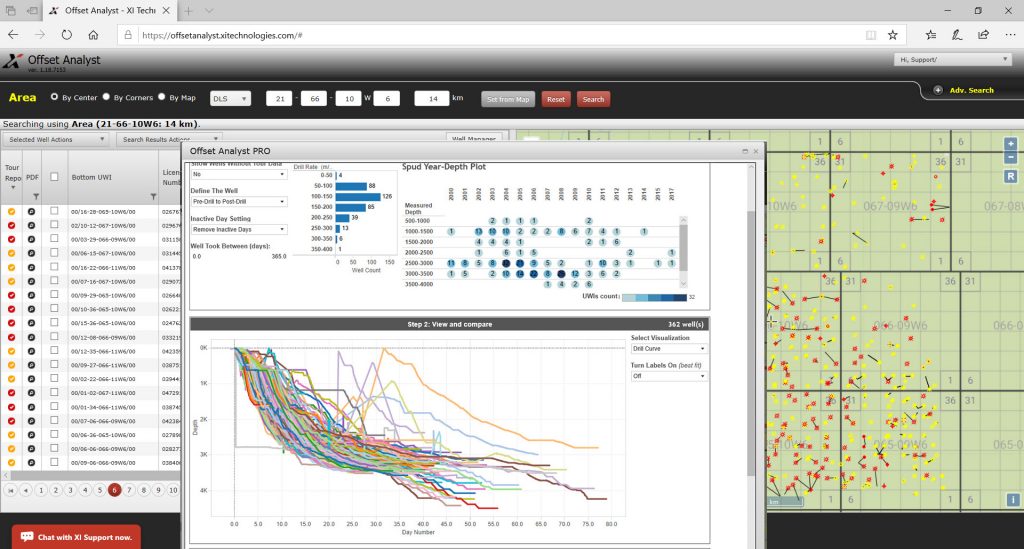Click tour report status icon for 00/10-36-065-10W6/00
1024x549 pixels.
point(11,309)
